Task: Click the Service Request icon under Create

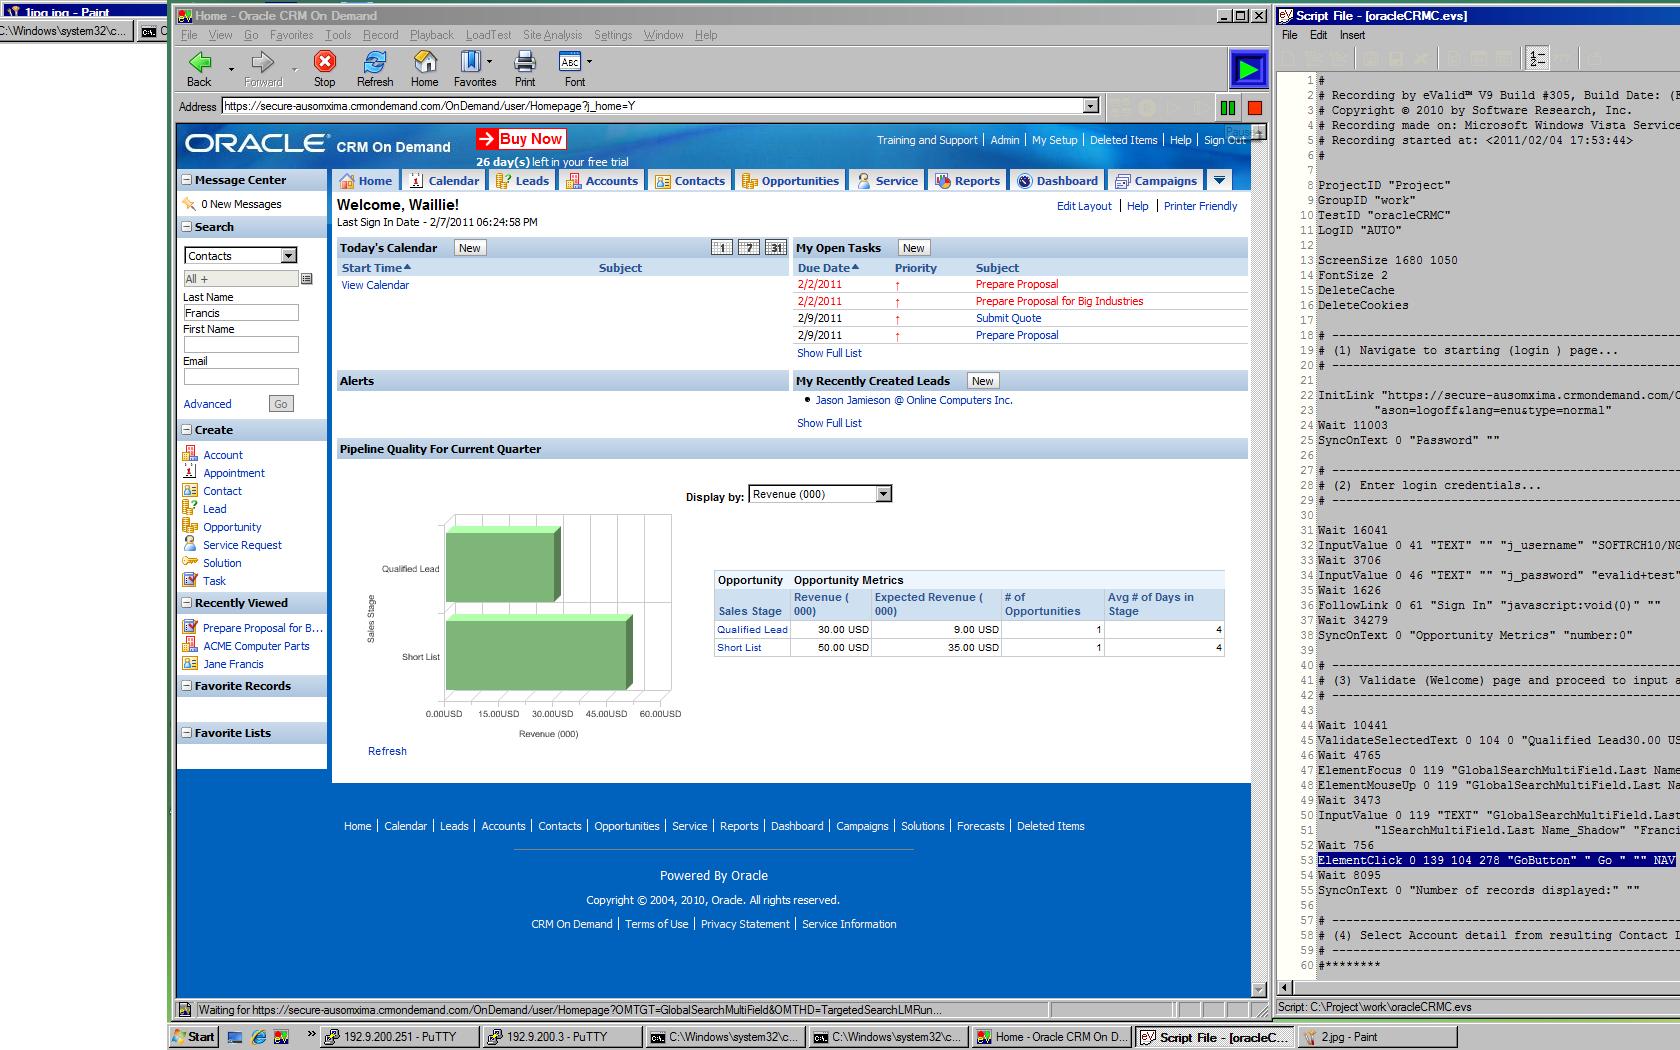Action: pyautogui.click(x=190, y=544)
